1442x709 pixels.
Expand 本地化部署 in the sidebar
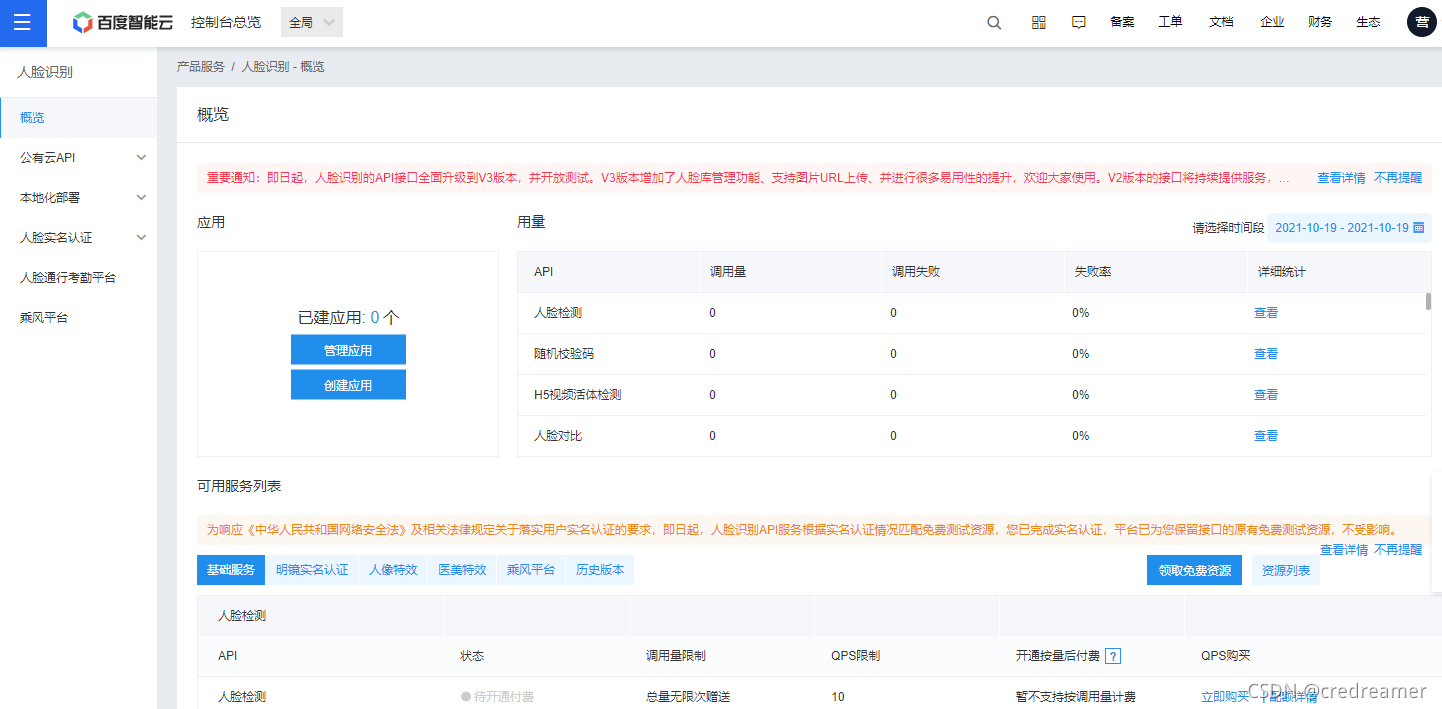pyautogui.click(x=78, y=197)
